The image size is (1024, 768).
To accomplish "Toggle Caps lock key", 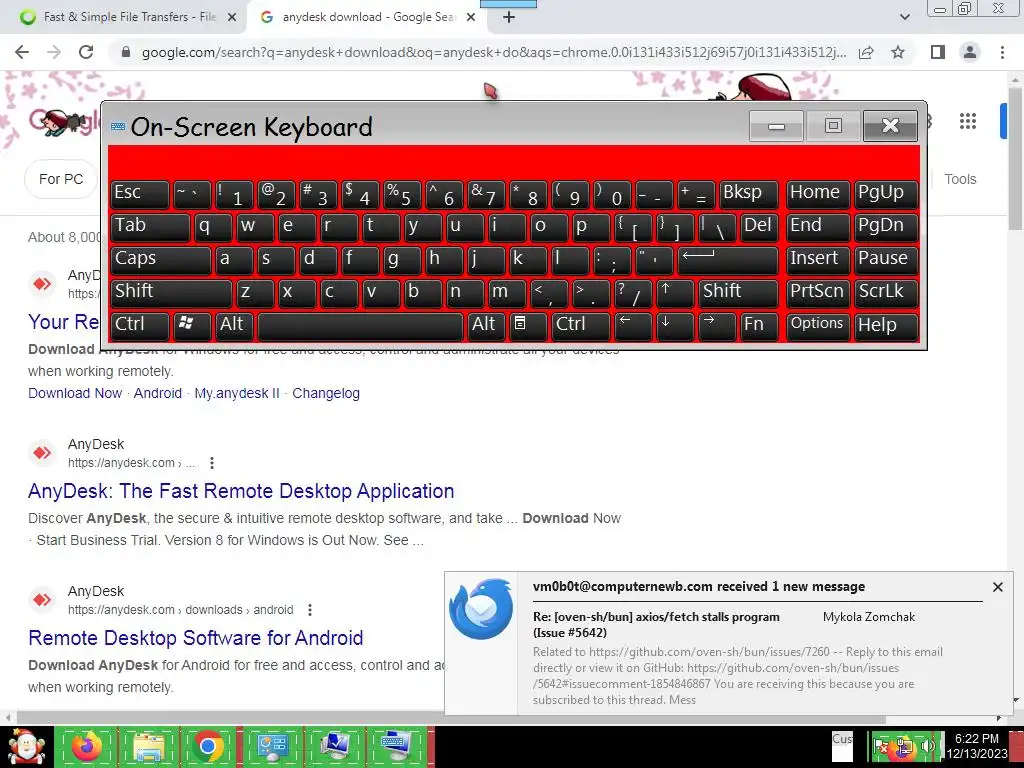I will [x=160, y=259].
